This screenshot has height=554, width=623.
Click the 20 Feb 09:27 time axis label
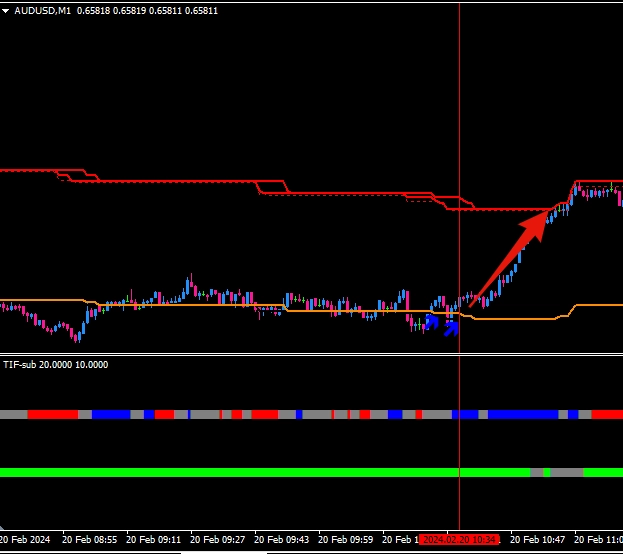coord(217,539)
